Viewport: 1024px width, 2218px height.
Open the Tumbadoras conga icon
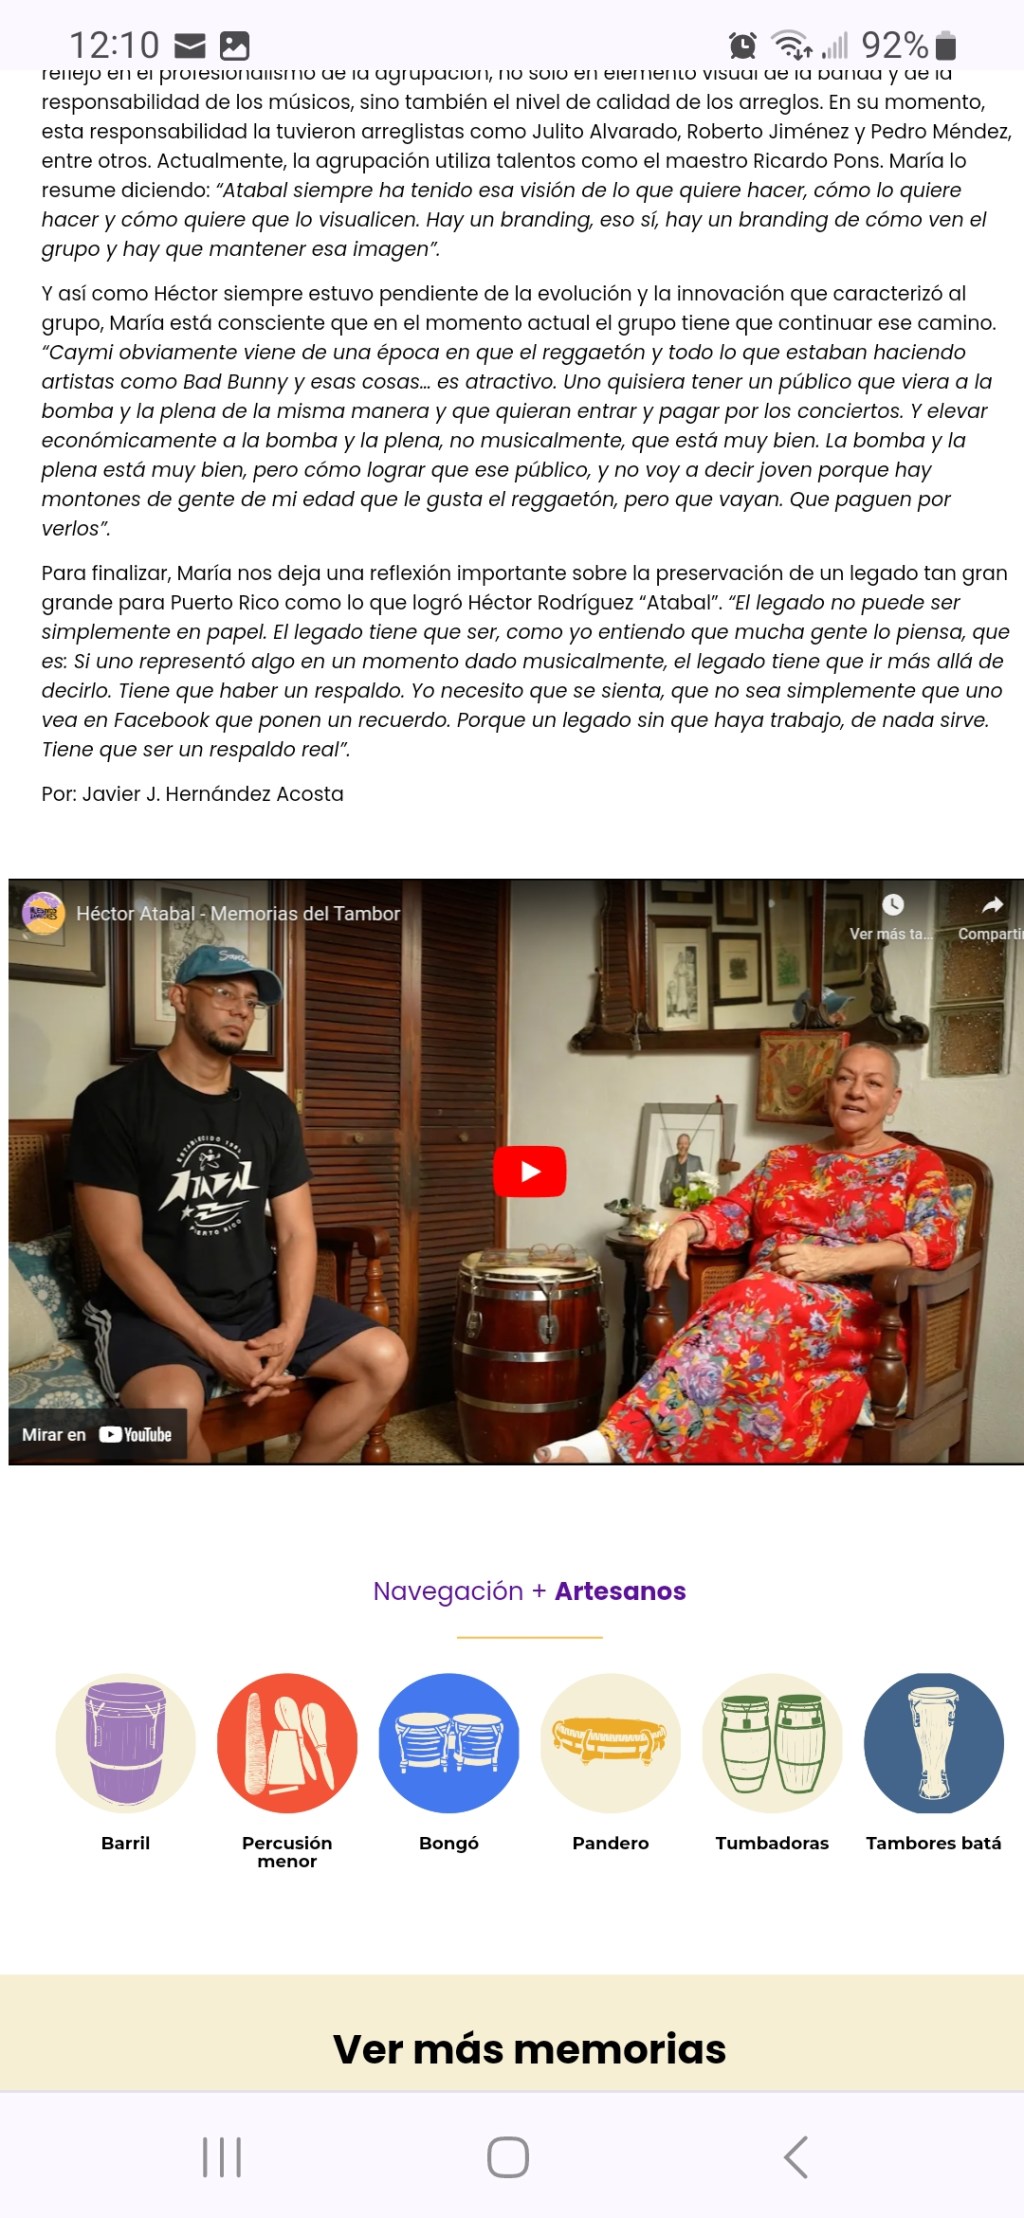pyautogui.click(x=772, y=1743)
